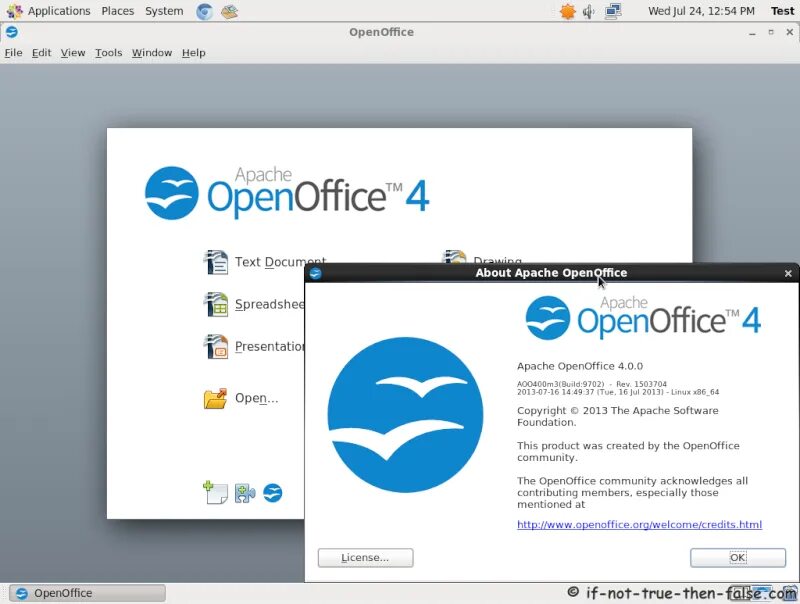Follow the openoffice.org credits link
This screenshot has width=800, height=604.
pyautogui.click(x=639, y=524)
